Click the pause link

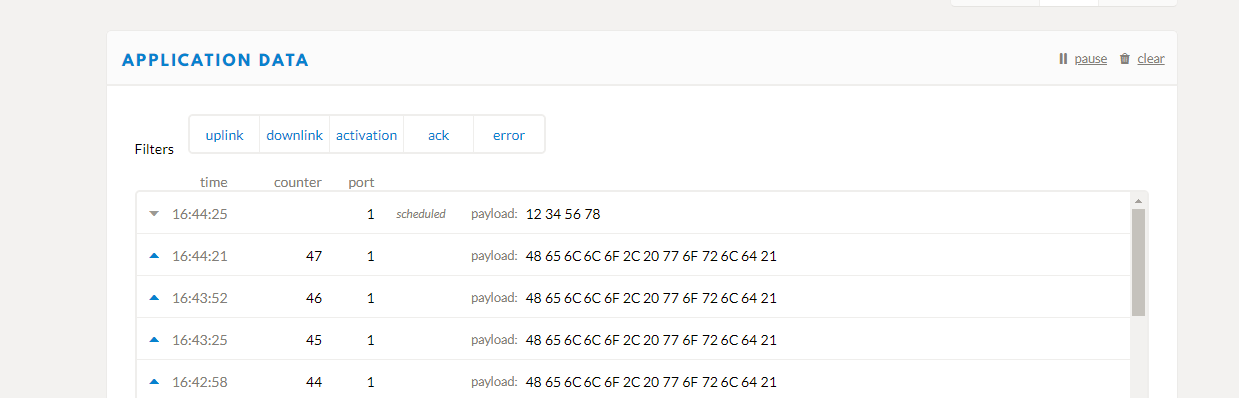coord(1091,59)
